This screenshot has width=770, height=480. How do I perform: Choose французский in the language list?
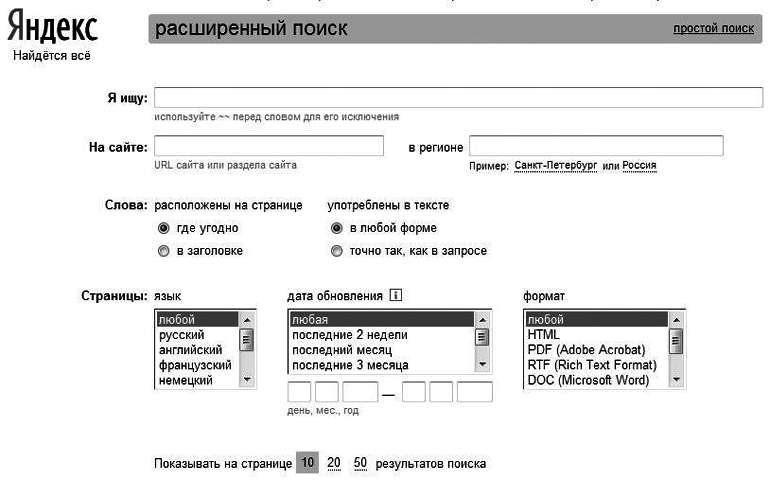(197, 365)
